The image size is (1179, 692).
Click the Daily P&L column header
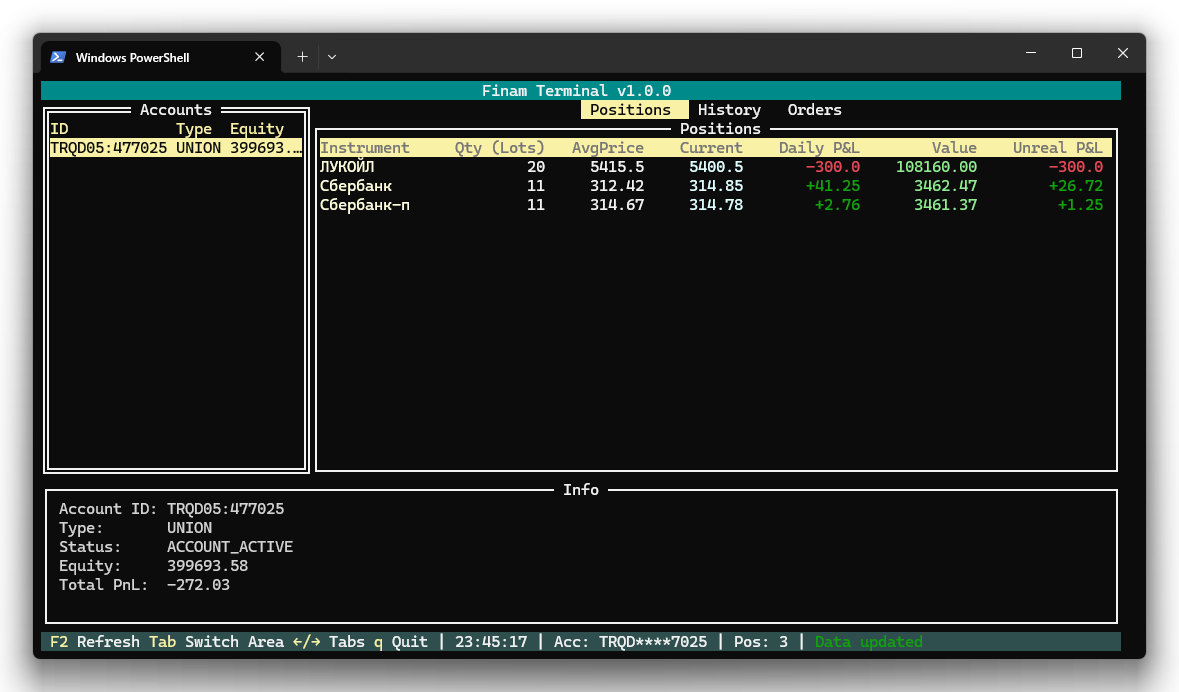(819, 148)
